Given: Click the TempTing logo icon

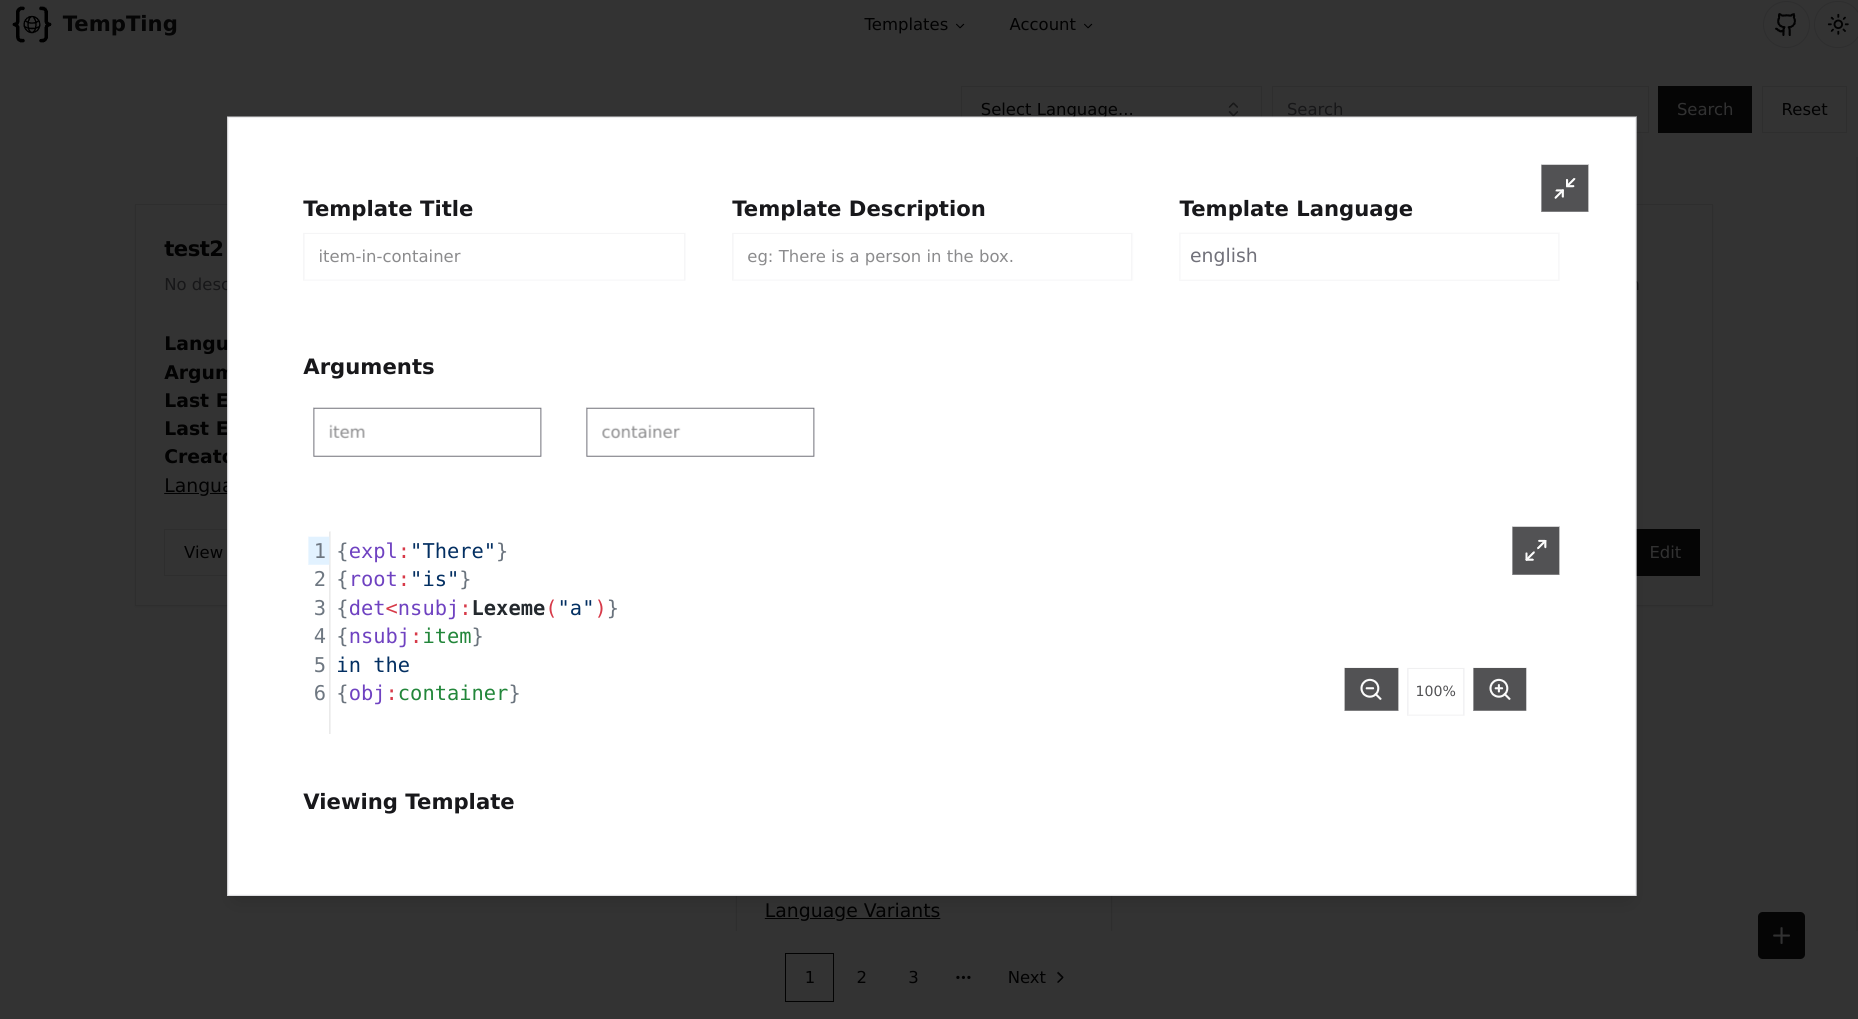Looking at the screenshot, I should [x=31, y=25].
